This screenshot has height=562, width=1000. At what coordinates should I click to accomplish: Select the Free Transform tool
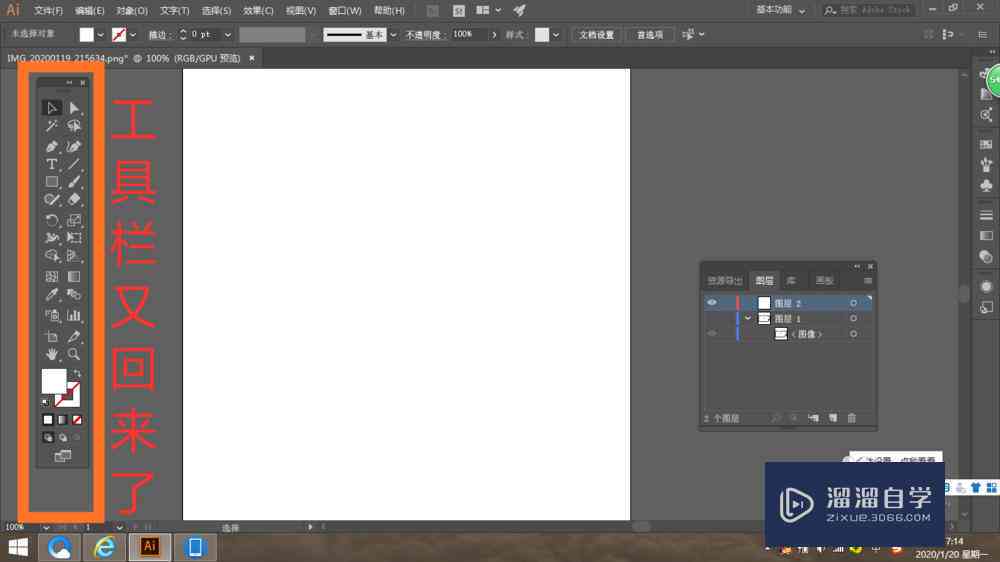(74, 238)
